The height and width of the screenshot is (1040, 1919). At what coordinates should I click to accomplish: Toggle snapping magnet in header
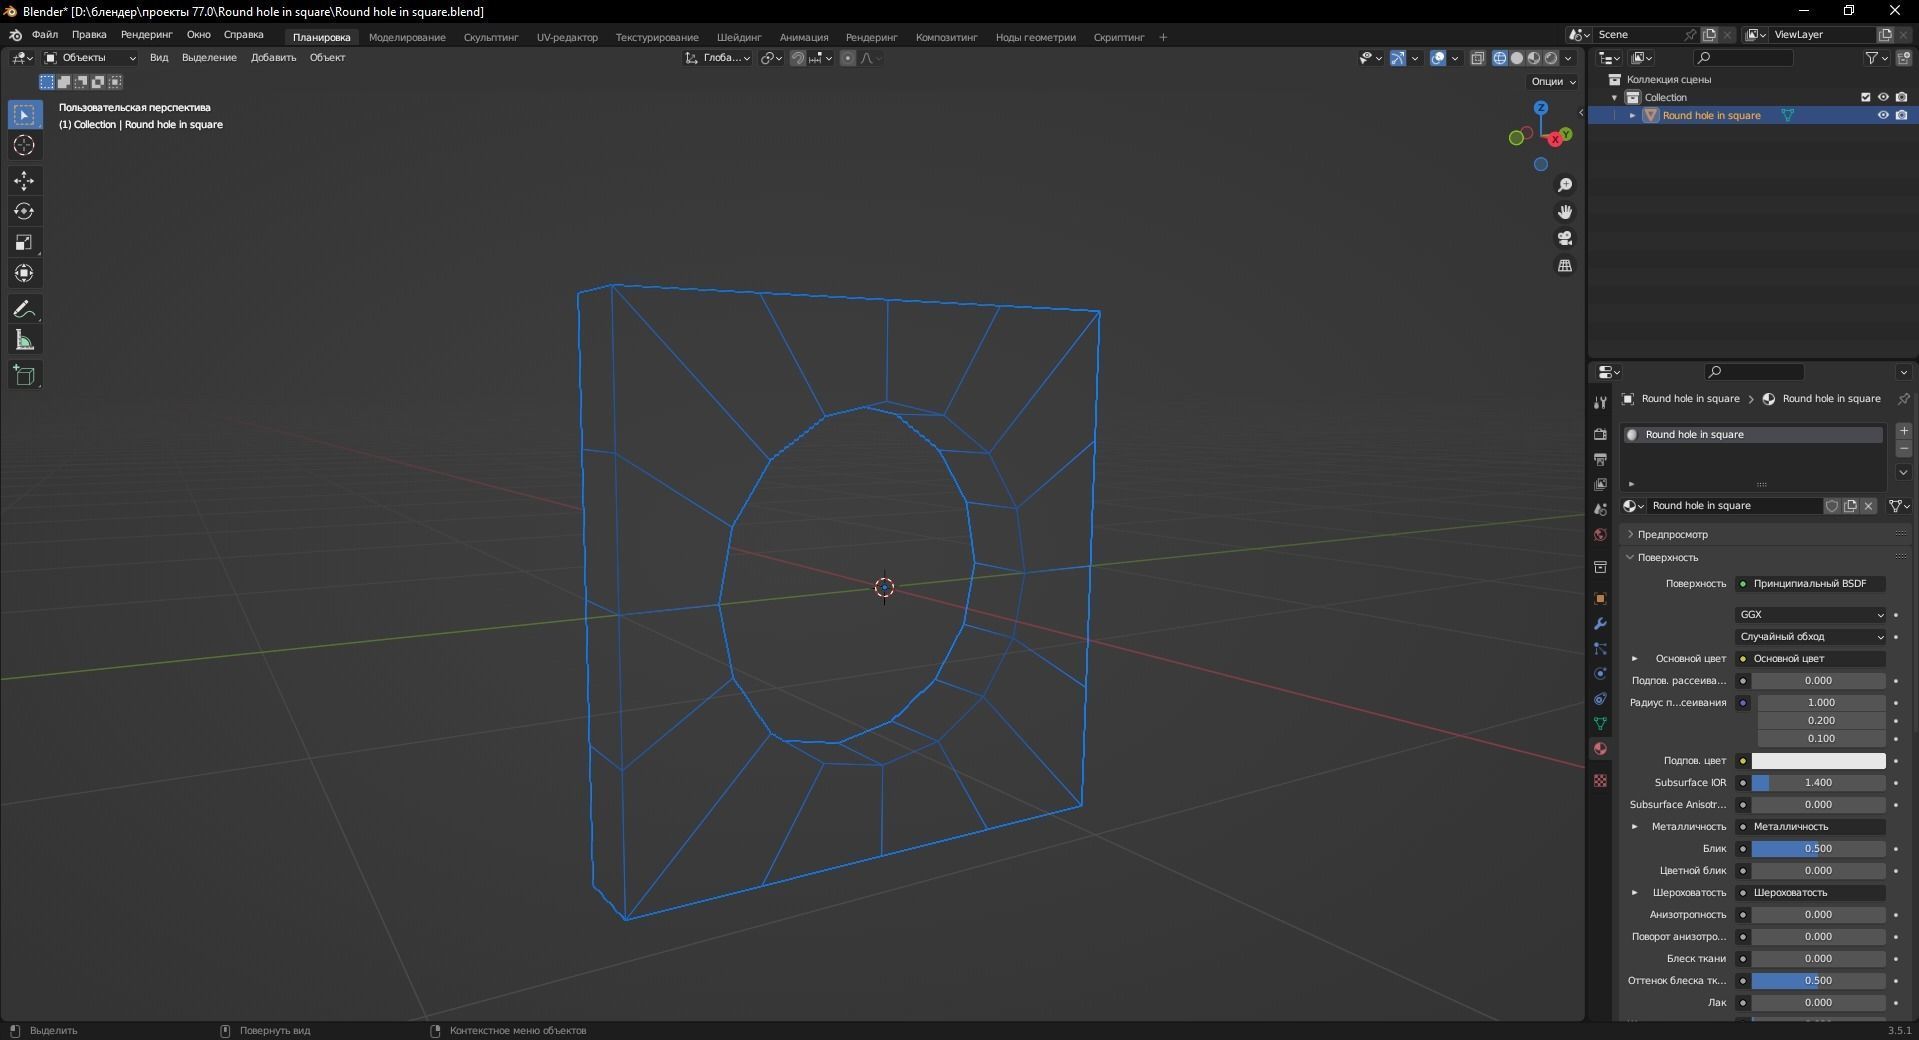pyautogui.click(x=798, y=58)
